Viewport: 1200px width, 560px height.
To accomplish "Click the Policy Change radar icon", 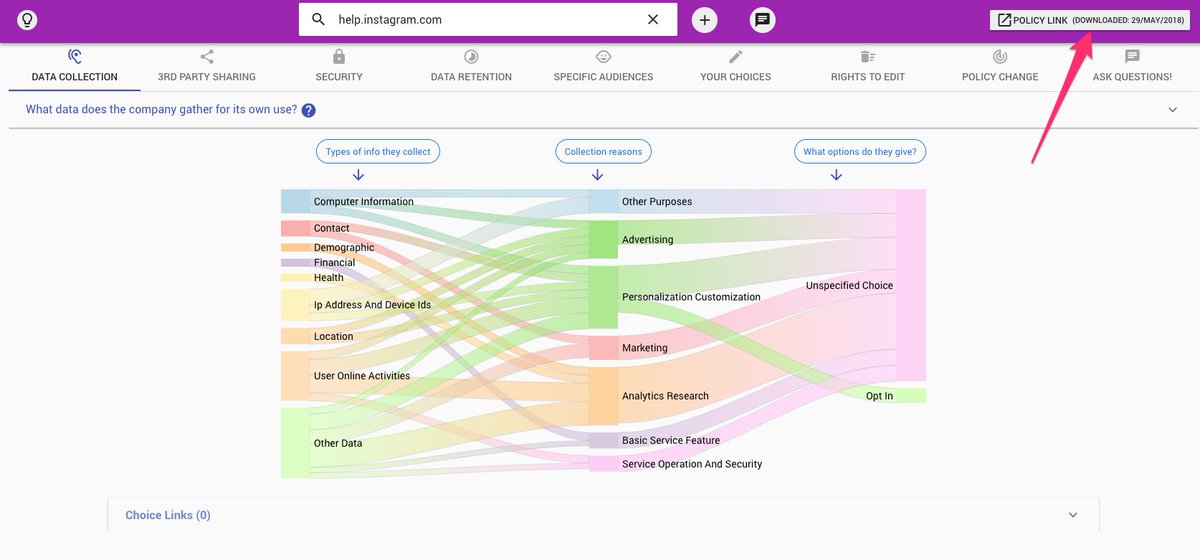I will (1000, 57).
